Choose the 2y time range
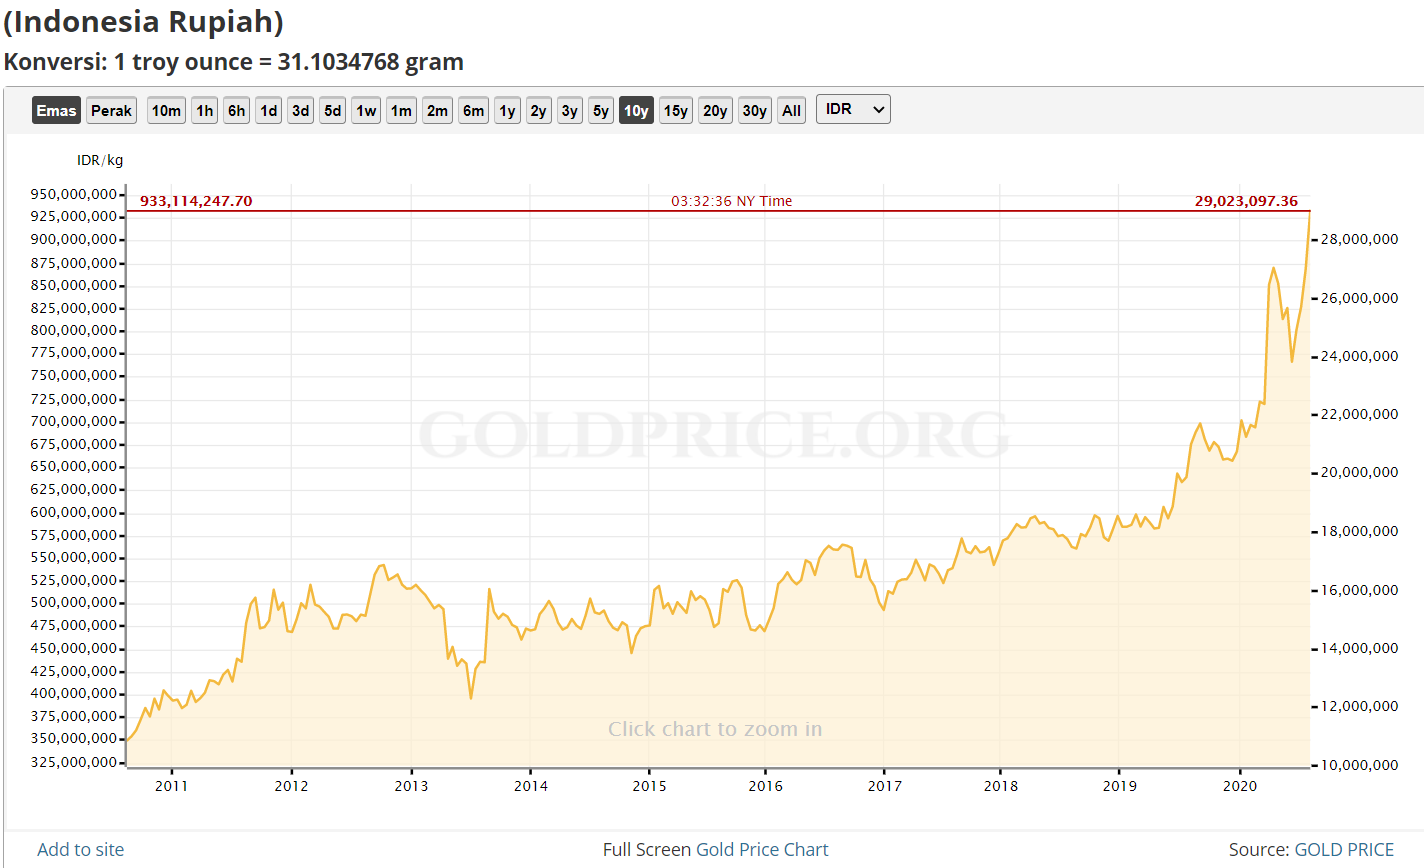1424x868 pixels. click(x=538, y=111)
